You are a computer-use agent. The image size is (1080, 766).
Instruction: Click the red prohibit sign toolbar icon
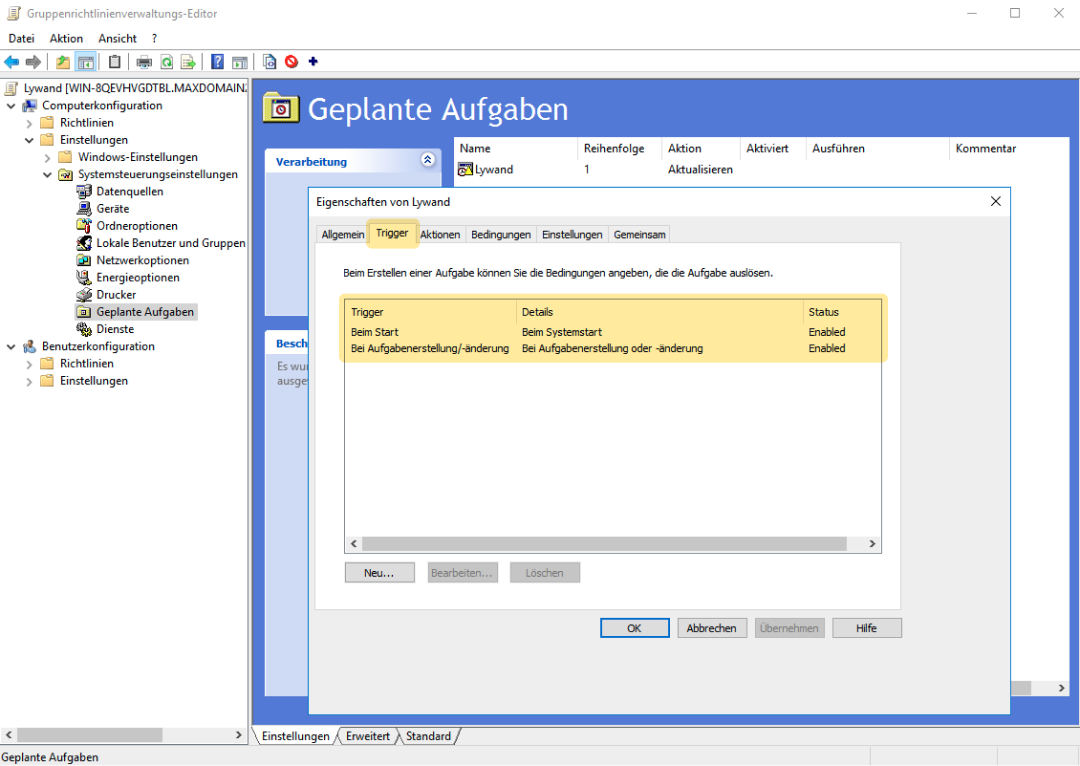[291, 62]
